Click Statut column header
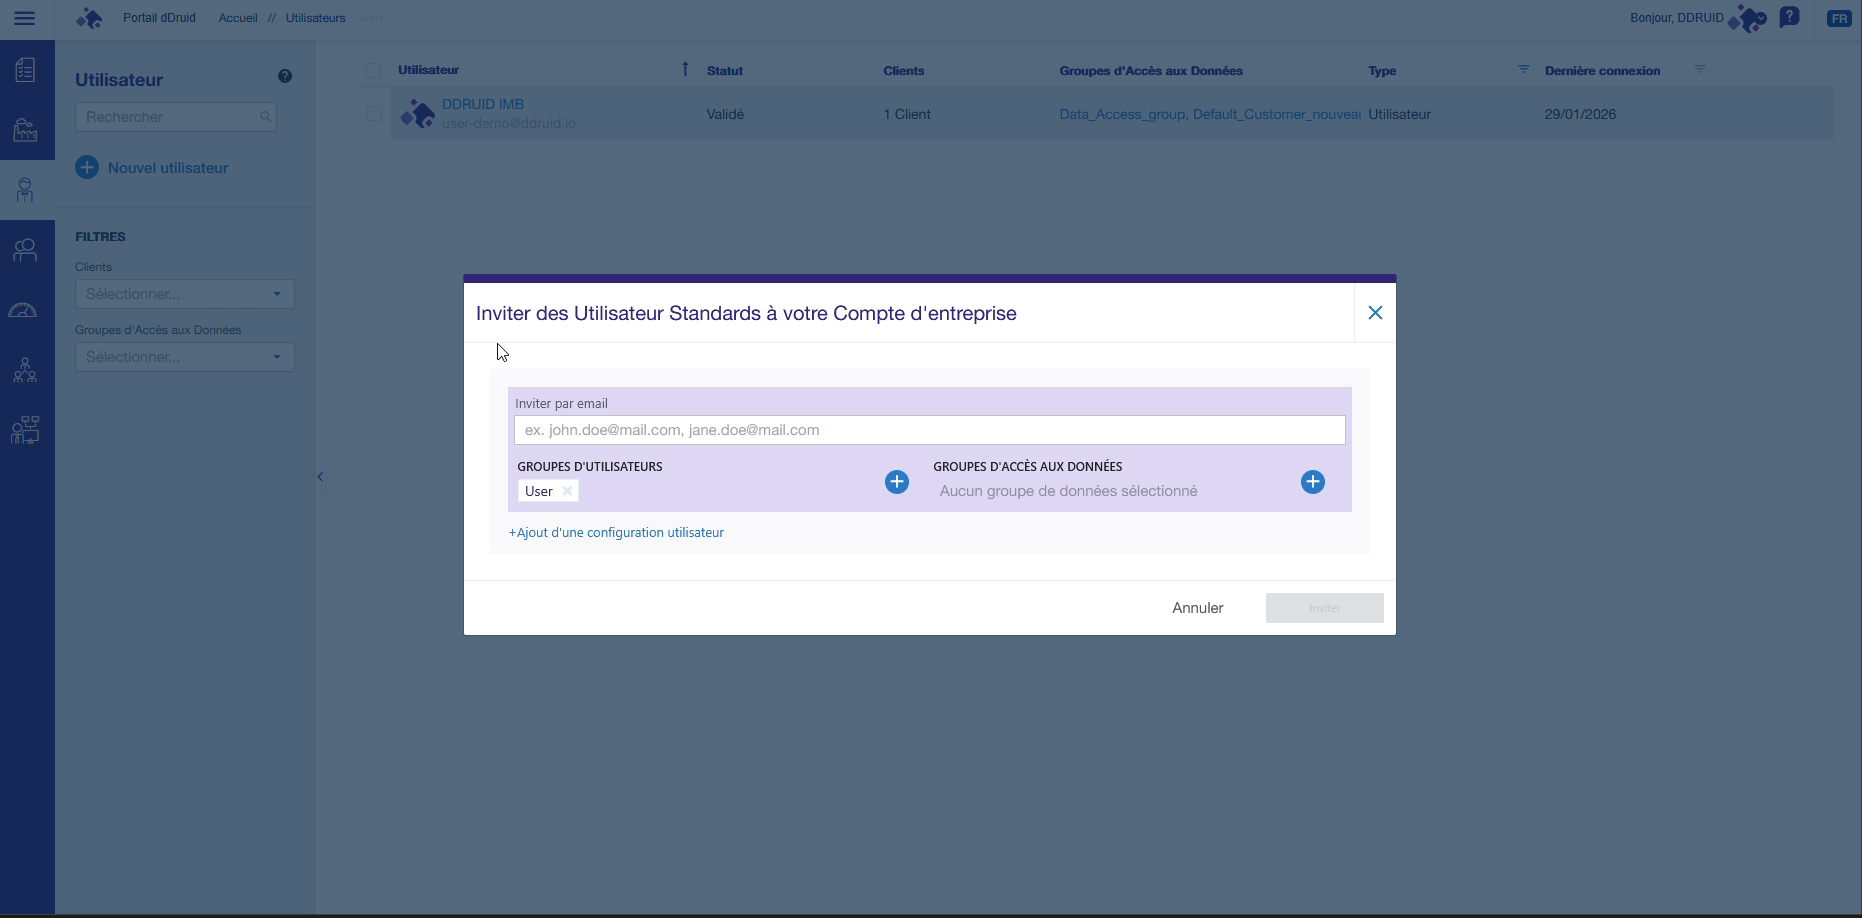 point(724,71)
